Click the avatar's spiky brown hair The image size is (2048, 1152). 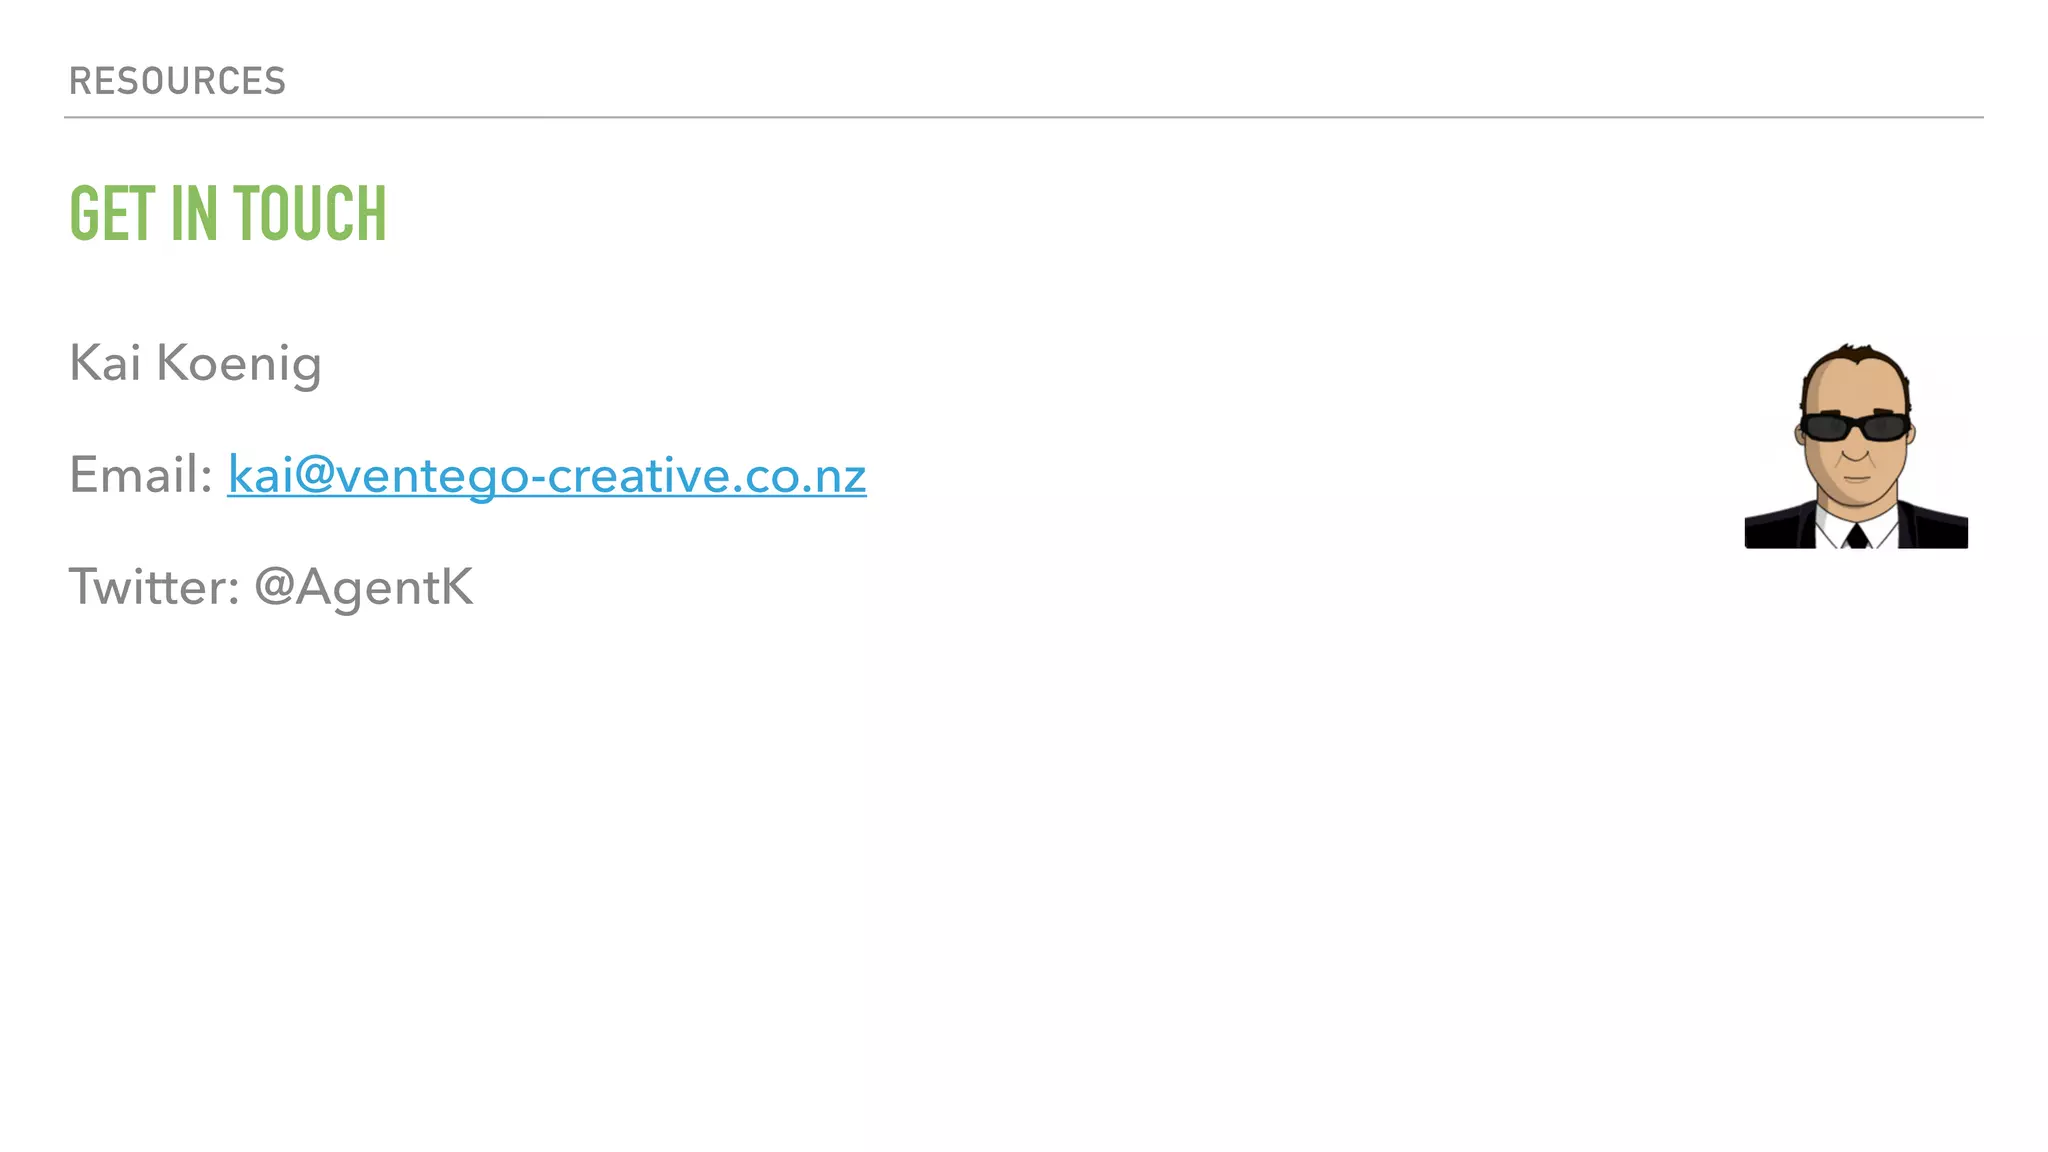(x=1857, y=357)
